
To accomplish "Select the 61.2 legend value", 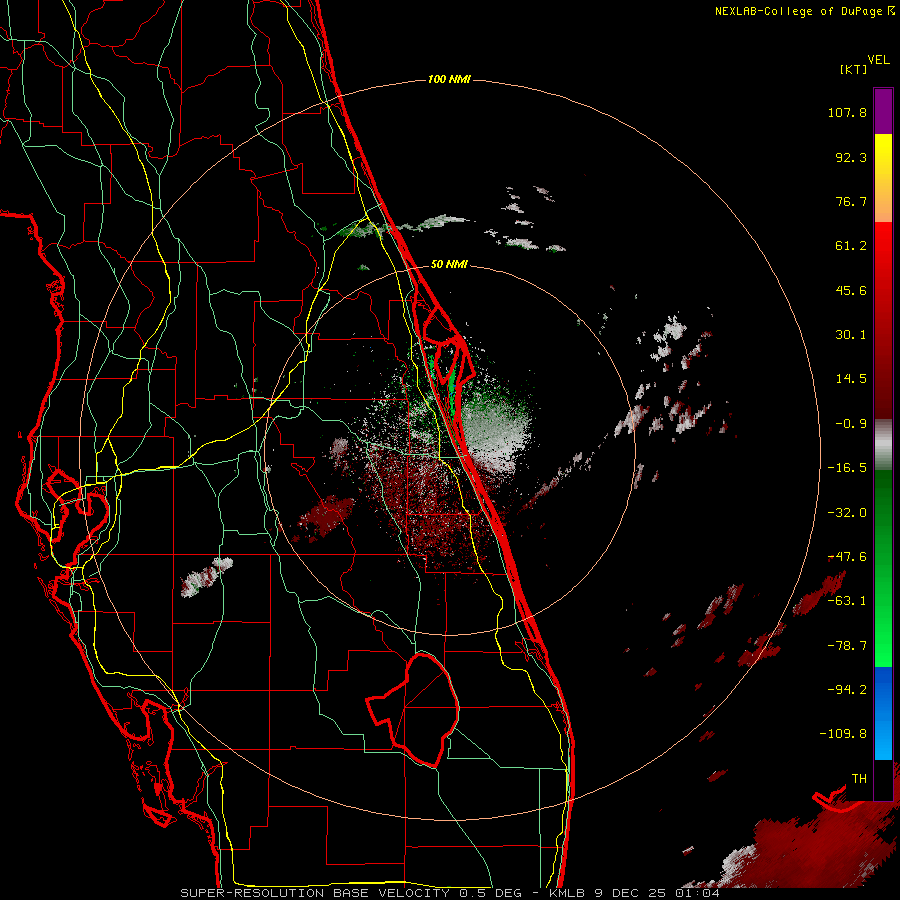I will [x=851, y=246].
